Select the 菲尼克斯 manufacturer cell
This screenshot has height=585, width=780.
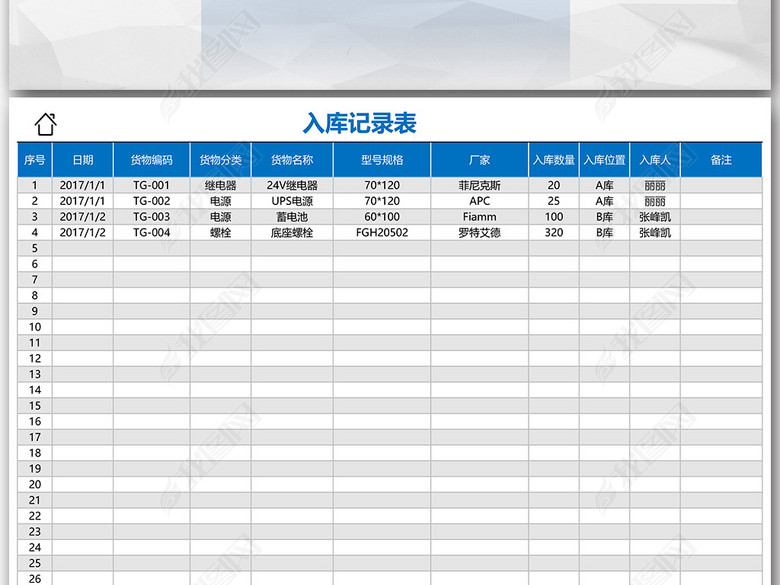pyautogui.click(x=480, y=186)
